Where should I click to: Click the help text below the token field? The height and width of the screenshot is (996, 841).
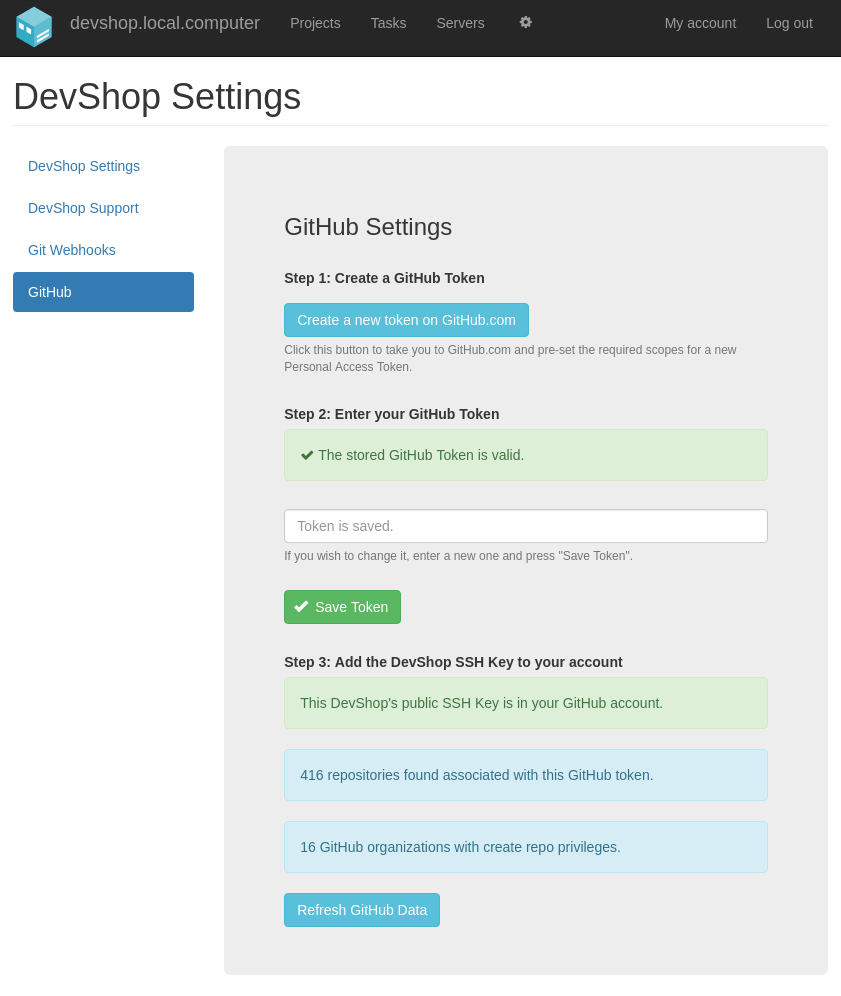[459, 556]
